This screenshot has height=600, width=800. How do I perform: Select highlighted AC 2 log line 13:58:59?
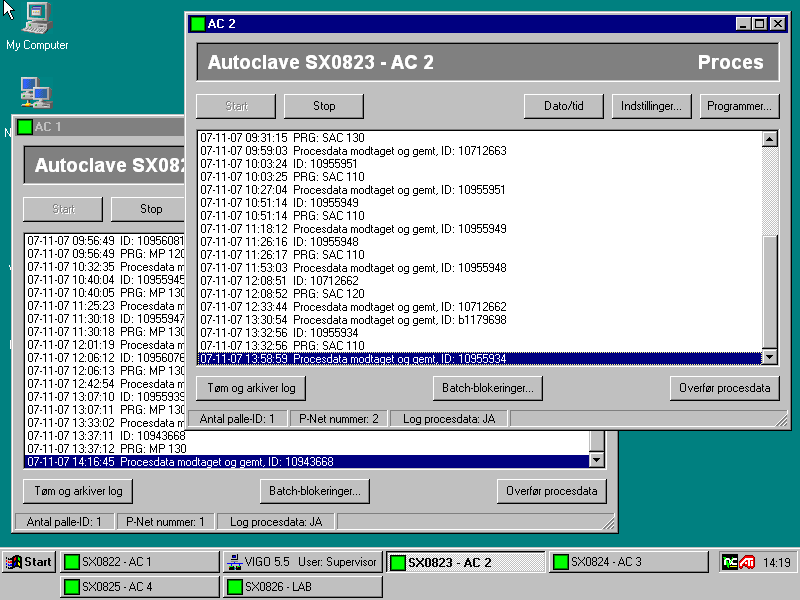tap(480, 359)
